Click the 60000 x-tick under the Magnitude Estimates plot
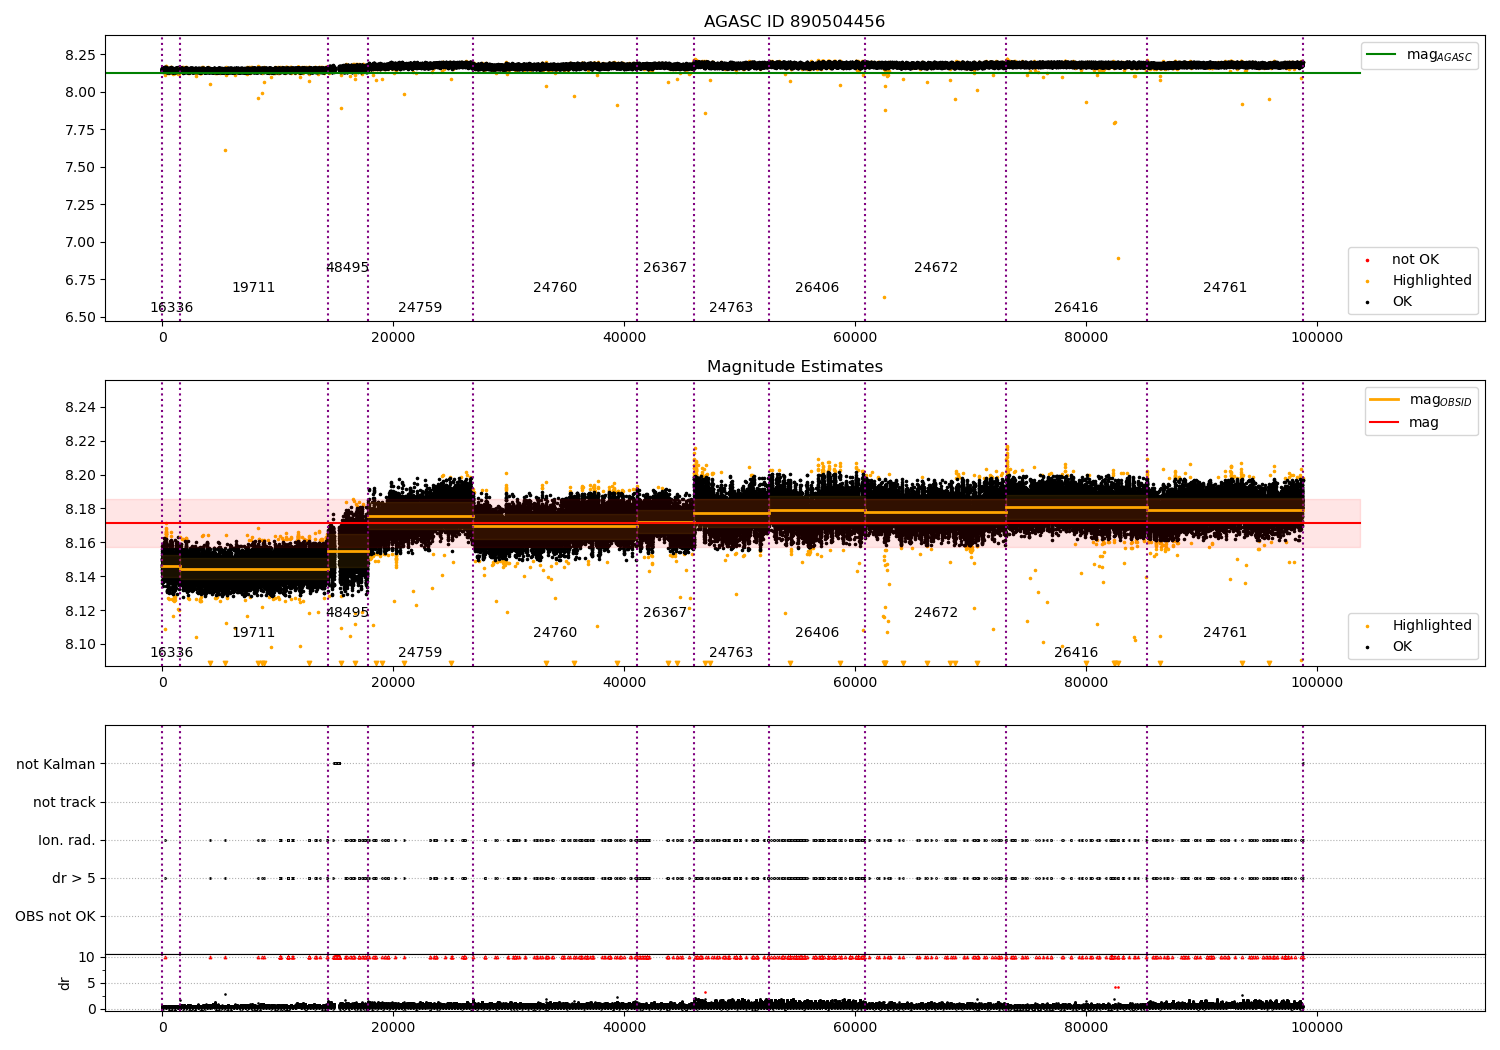 click(855, 683)
